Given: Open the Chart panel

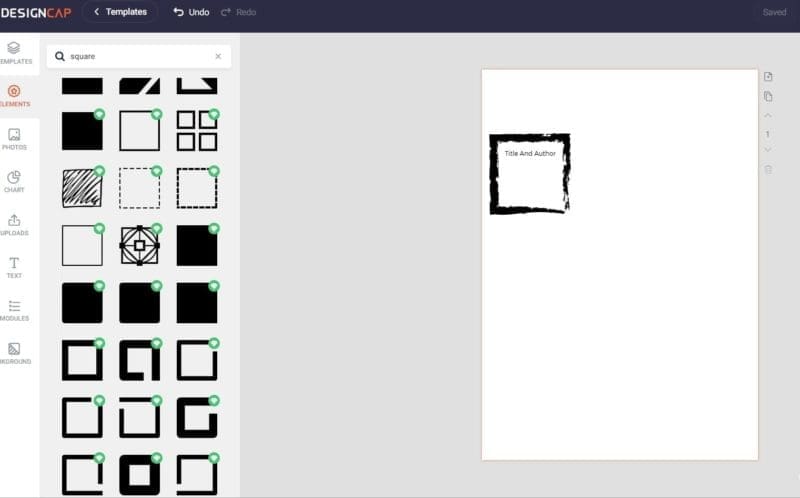Looking at the screenshot, I should pos(15,182).
